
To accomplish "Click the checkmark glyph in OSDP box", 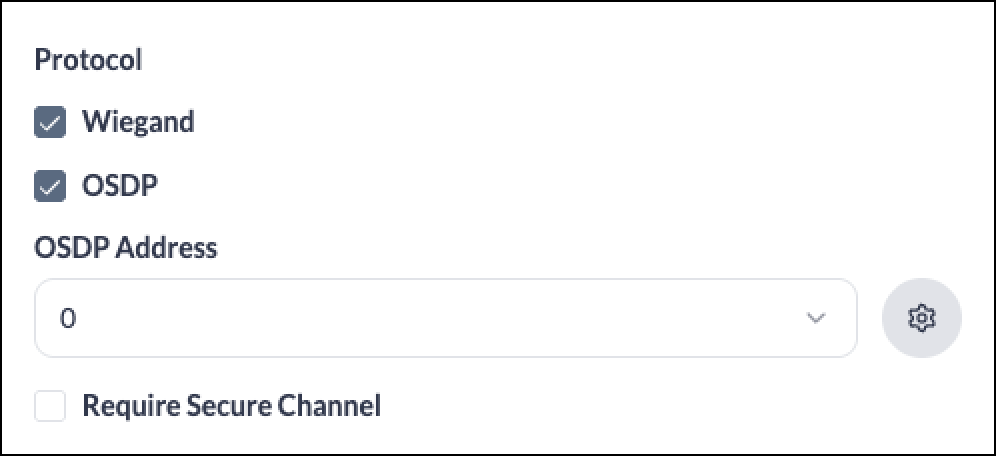I will coord(50,187).
